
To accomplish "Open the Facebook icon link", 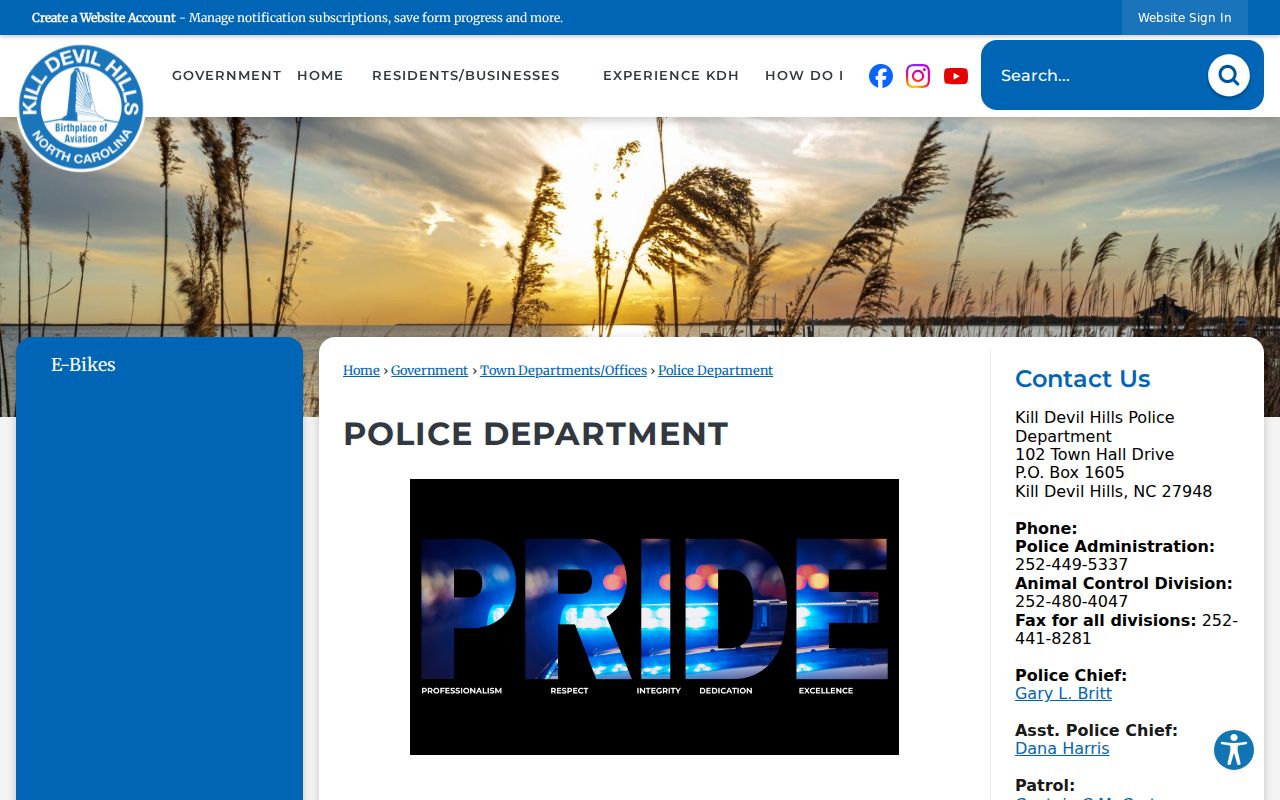I will click(x=881, y=76).
